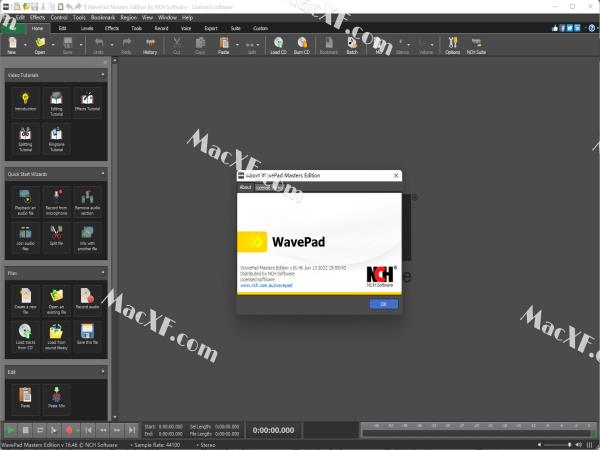The image size is (600, 450).
Task: Open the Region menu
Action: [128, 18]
